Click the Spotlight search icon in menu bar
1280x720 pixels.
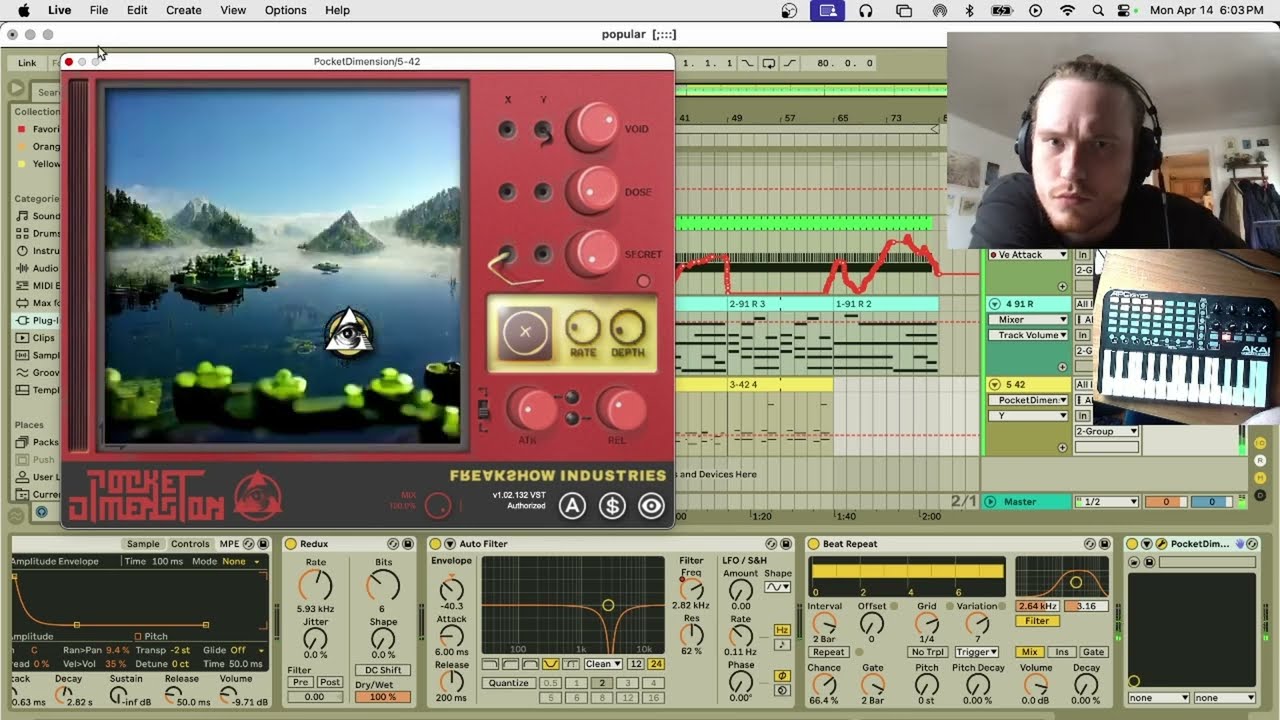tap(1098, 10)
